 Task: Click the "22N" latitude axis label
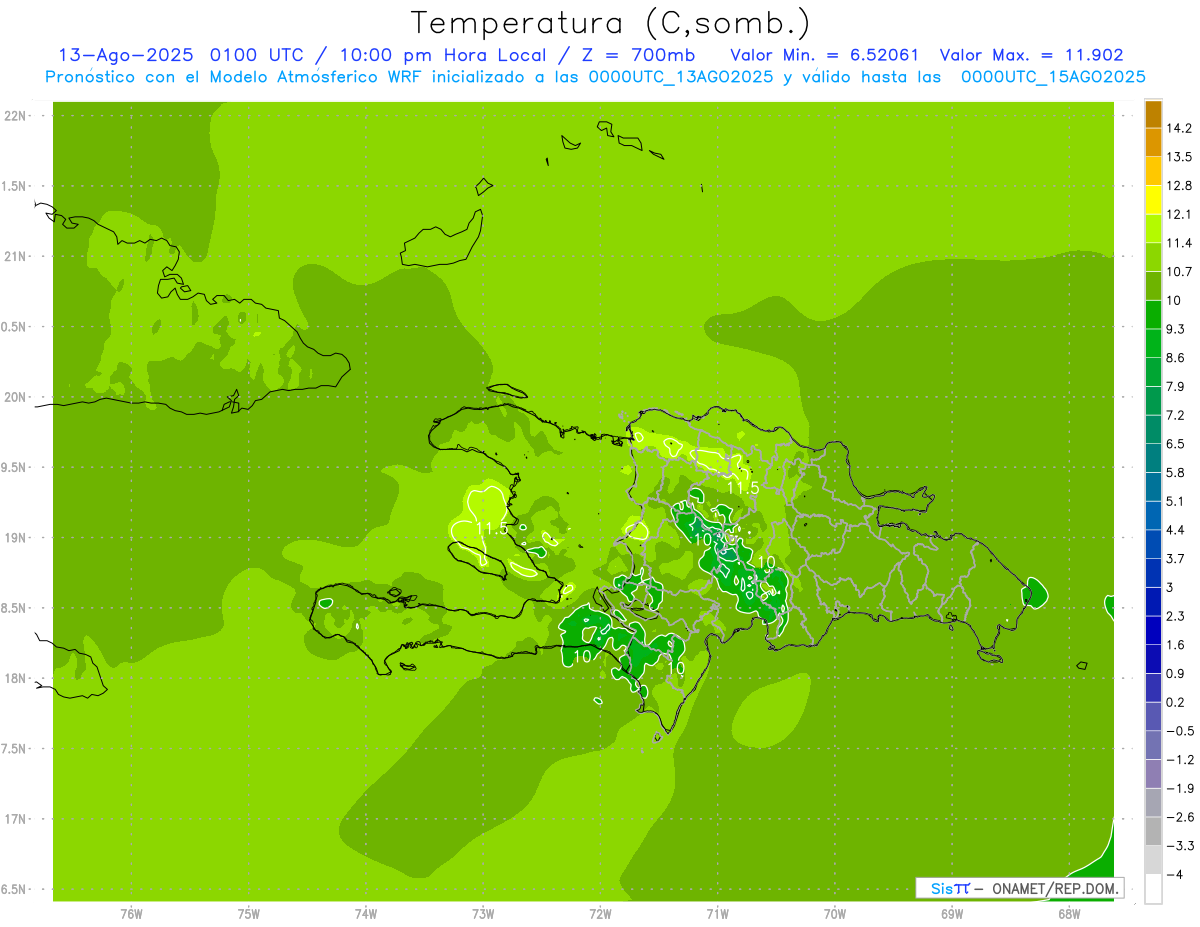[x=17, y=116]
